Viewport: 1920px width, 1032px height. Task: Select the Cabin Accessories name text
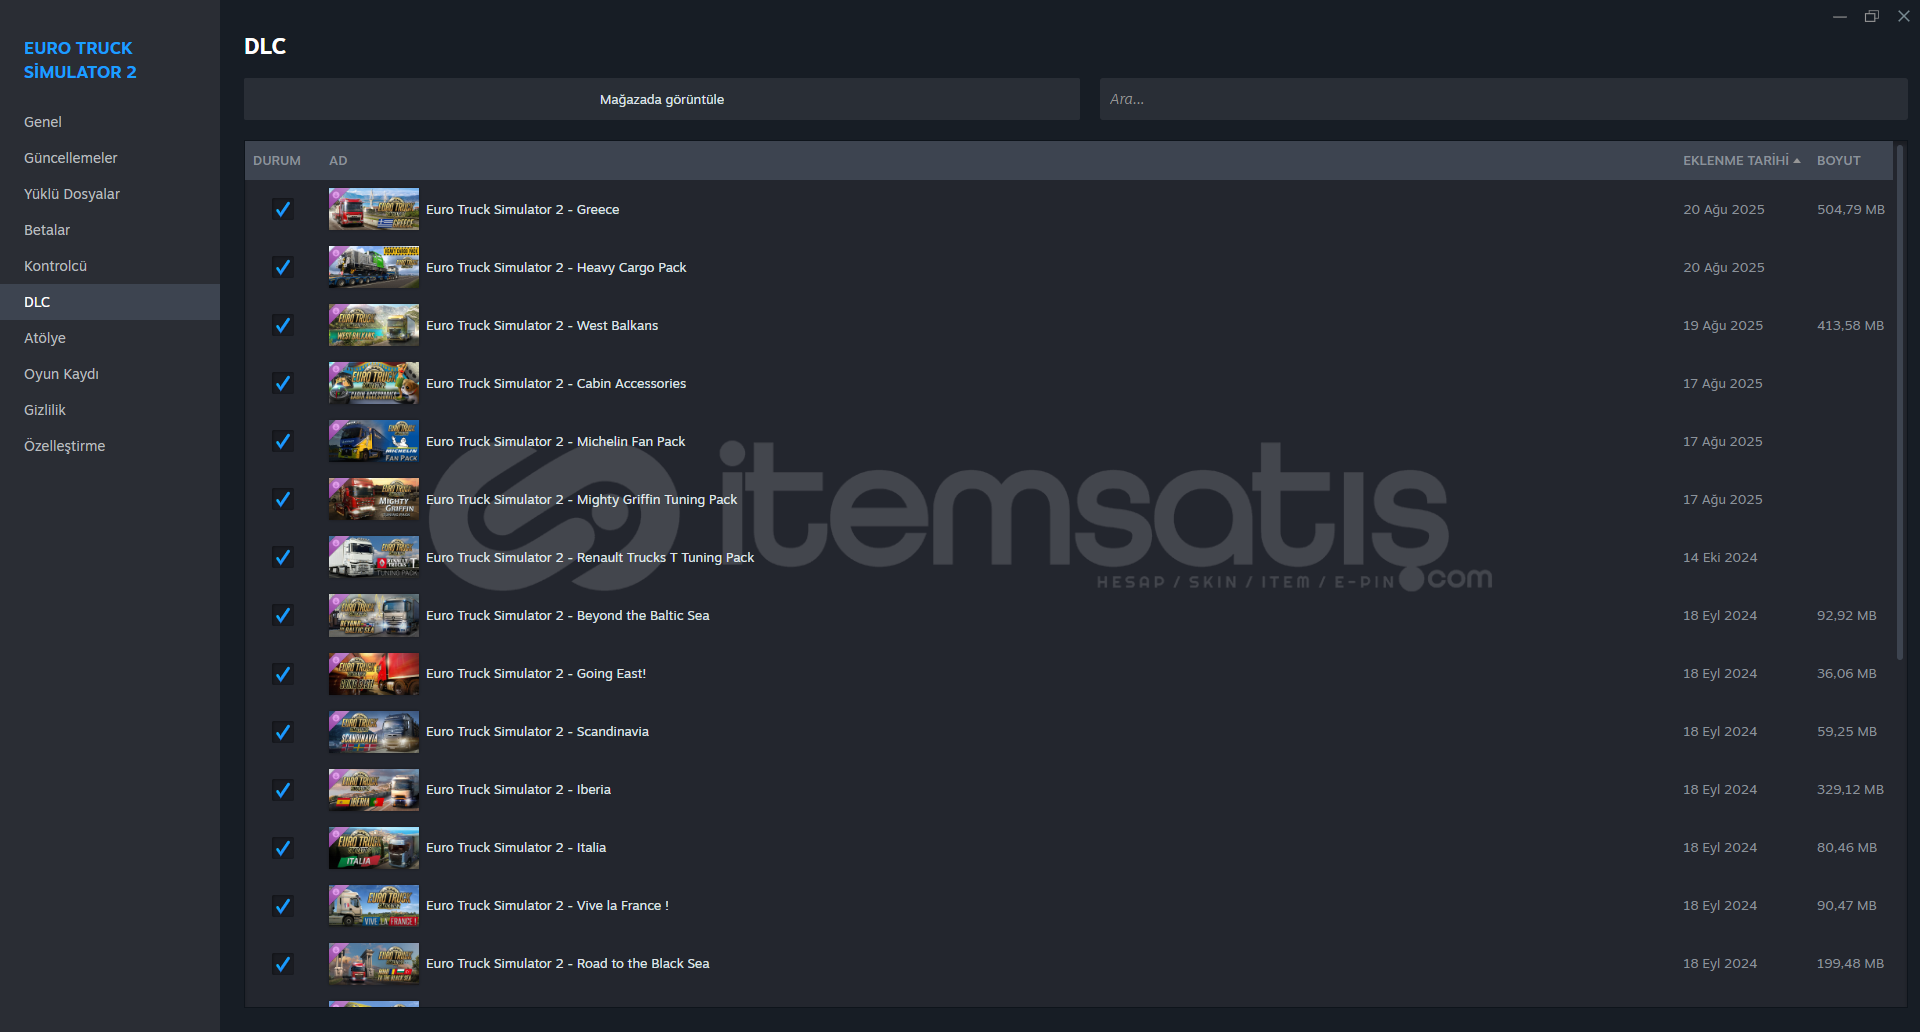click(x=556, y=383)
